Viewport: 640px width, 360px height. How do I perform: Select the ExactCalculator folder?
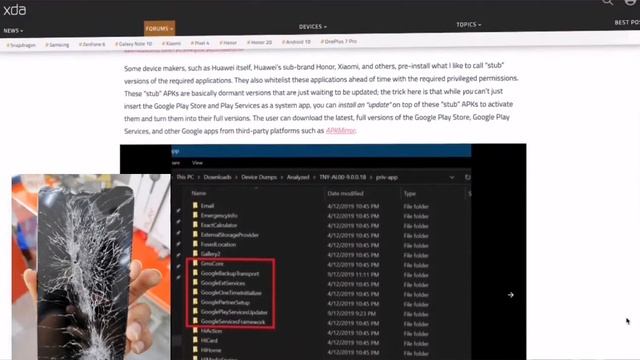(x=219, y=225)
